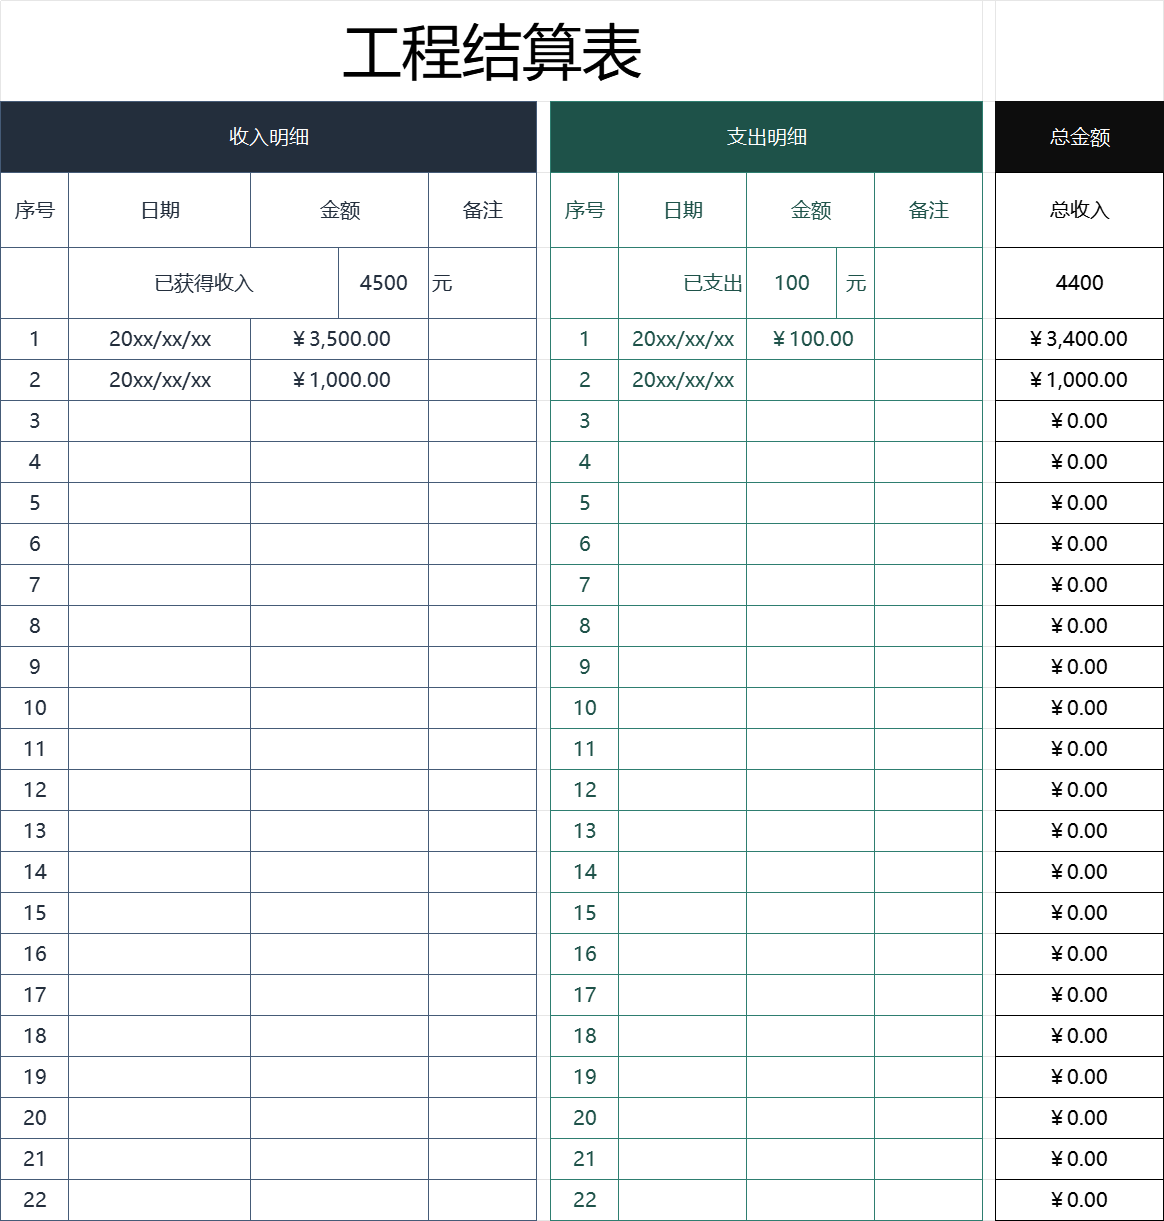Click the 总金额 header

coord(1078,137)
